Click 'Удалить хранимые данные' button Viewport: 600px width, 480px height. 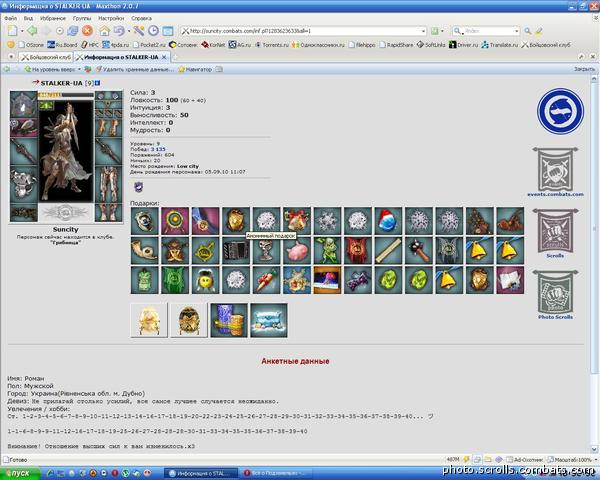(134, 69)
